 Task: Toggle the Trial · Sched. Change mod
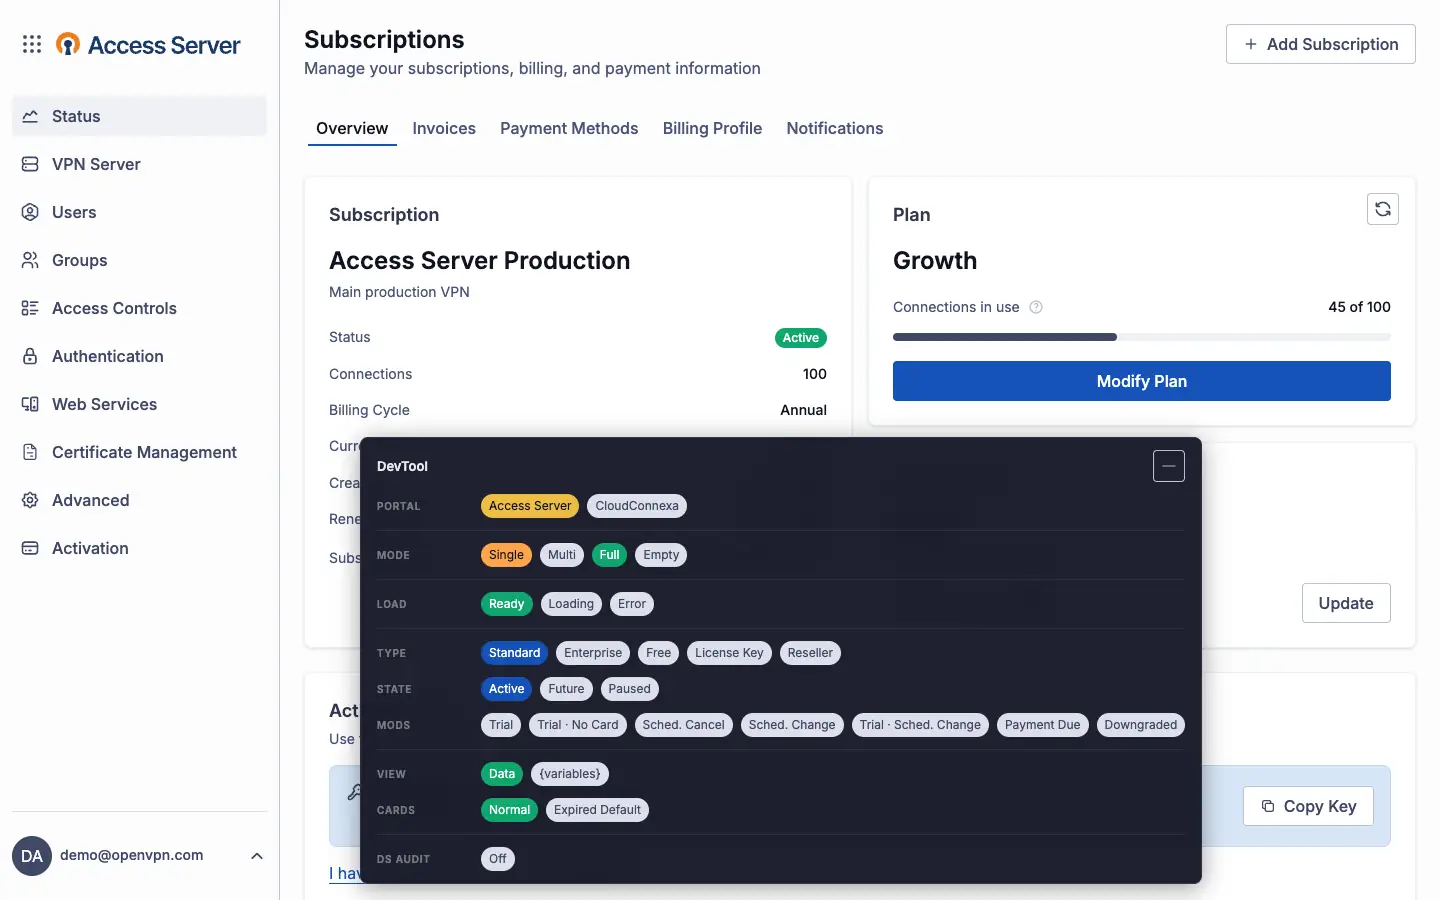920,725
